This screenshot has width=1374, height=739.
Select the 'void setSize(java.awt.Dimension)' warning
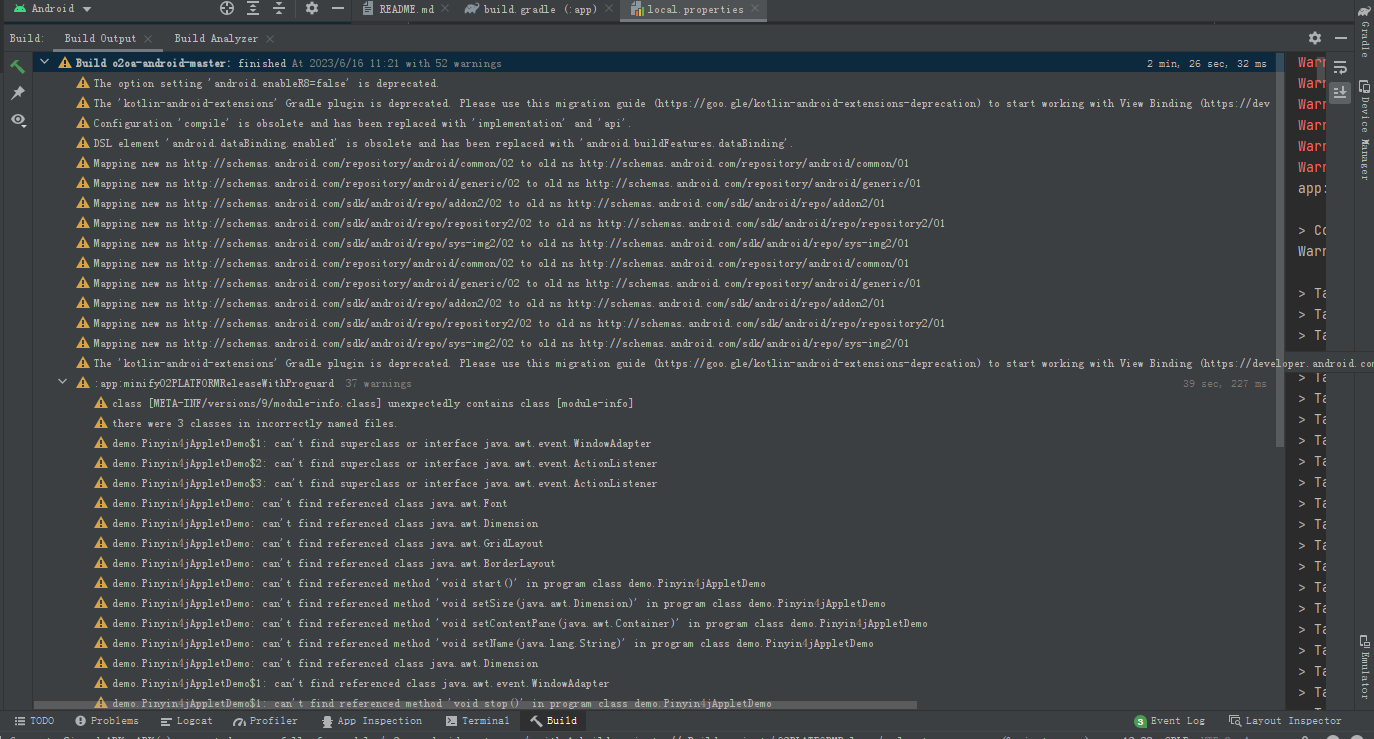pyautogui.click(x=490, y=604)
